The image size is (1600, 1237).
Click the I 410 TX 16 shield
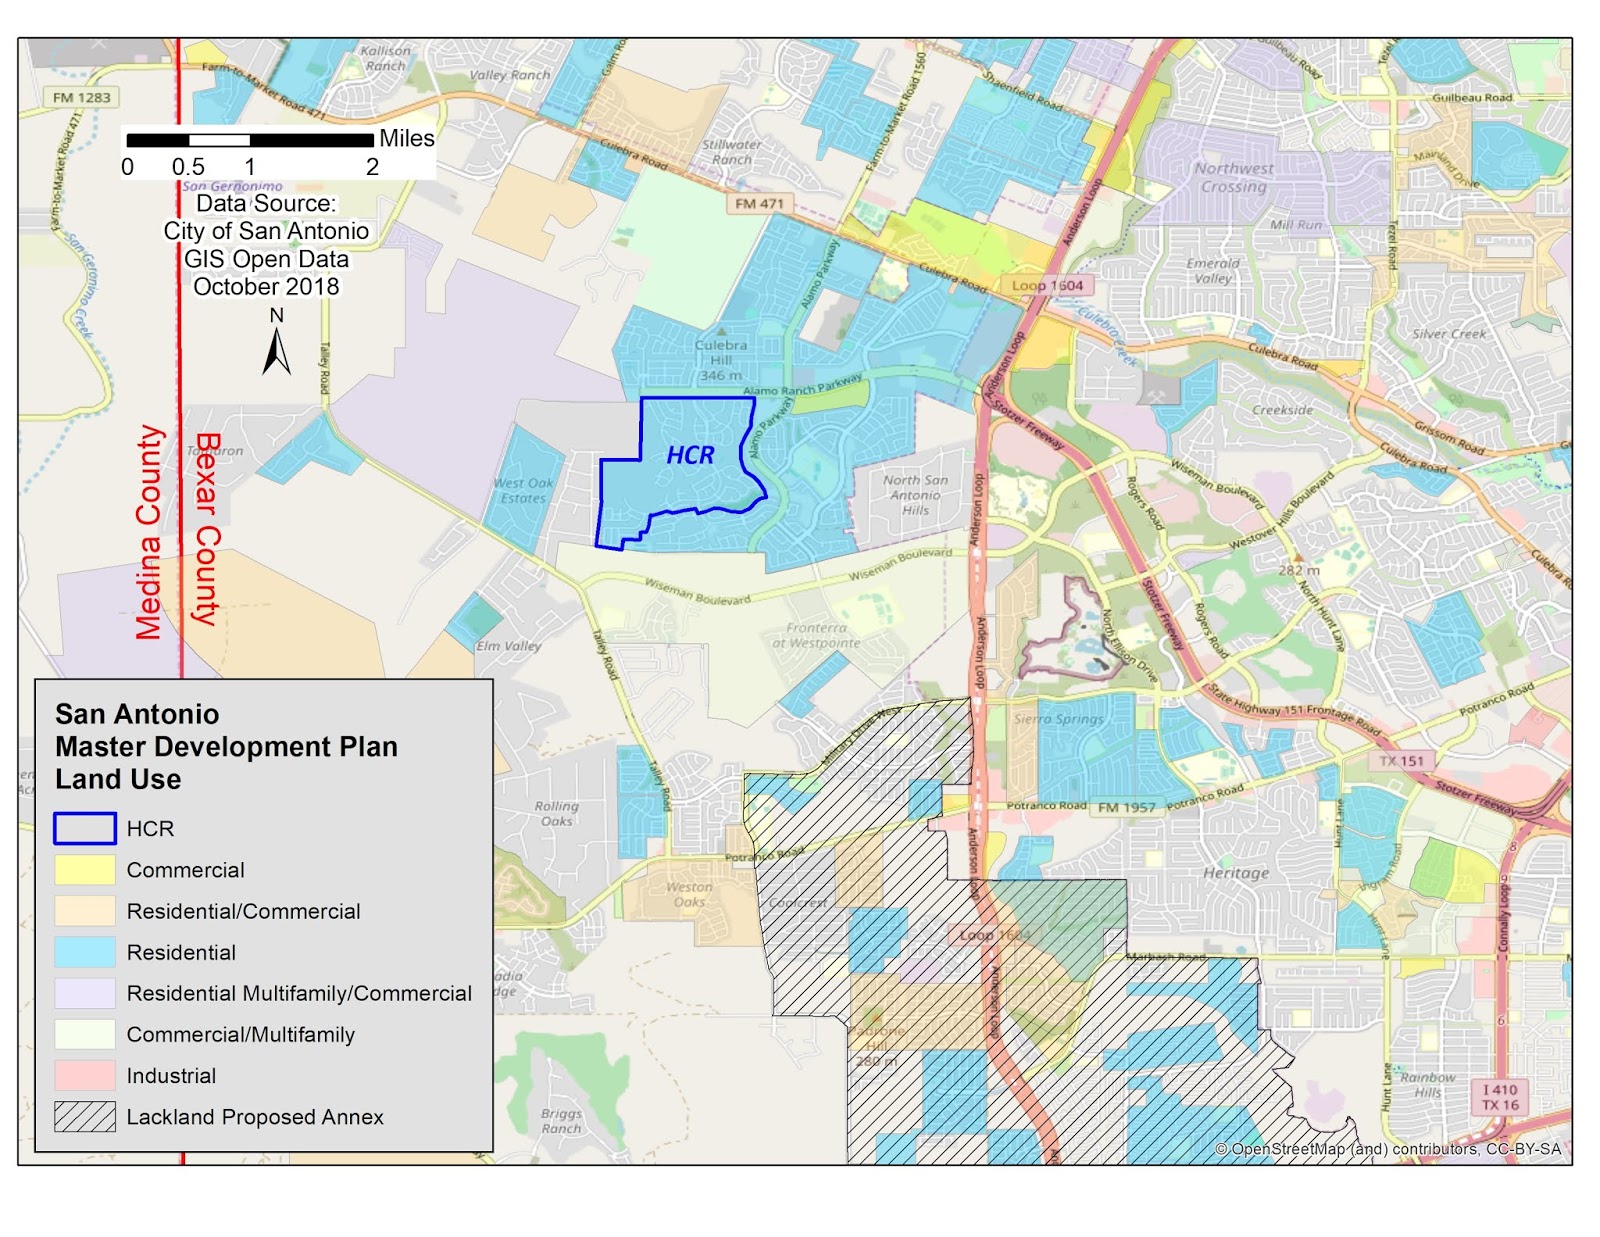1500,1097
